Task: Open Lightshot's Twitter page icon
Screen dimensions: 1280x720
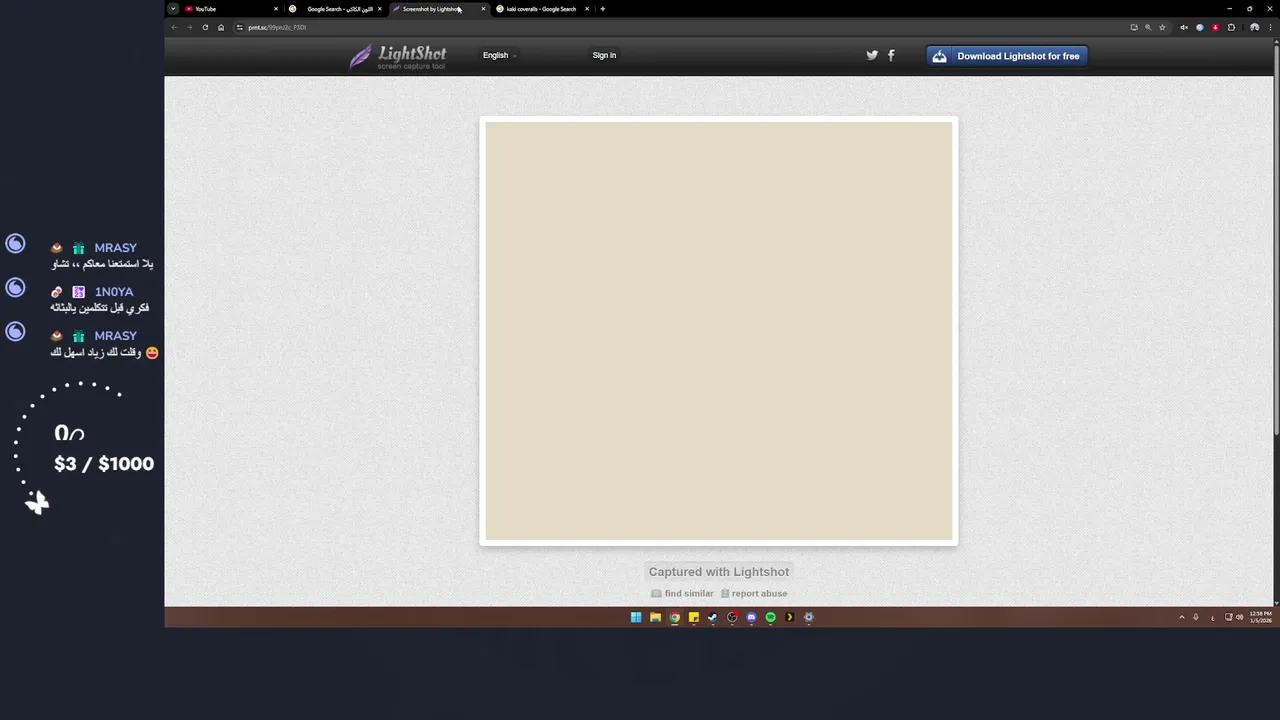Action: click(872, 55)
